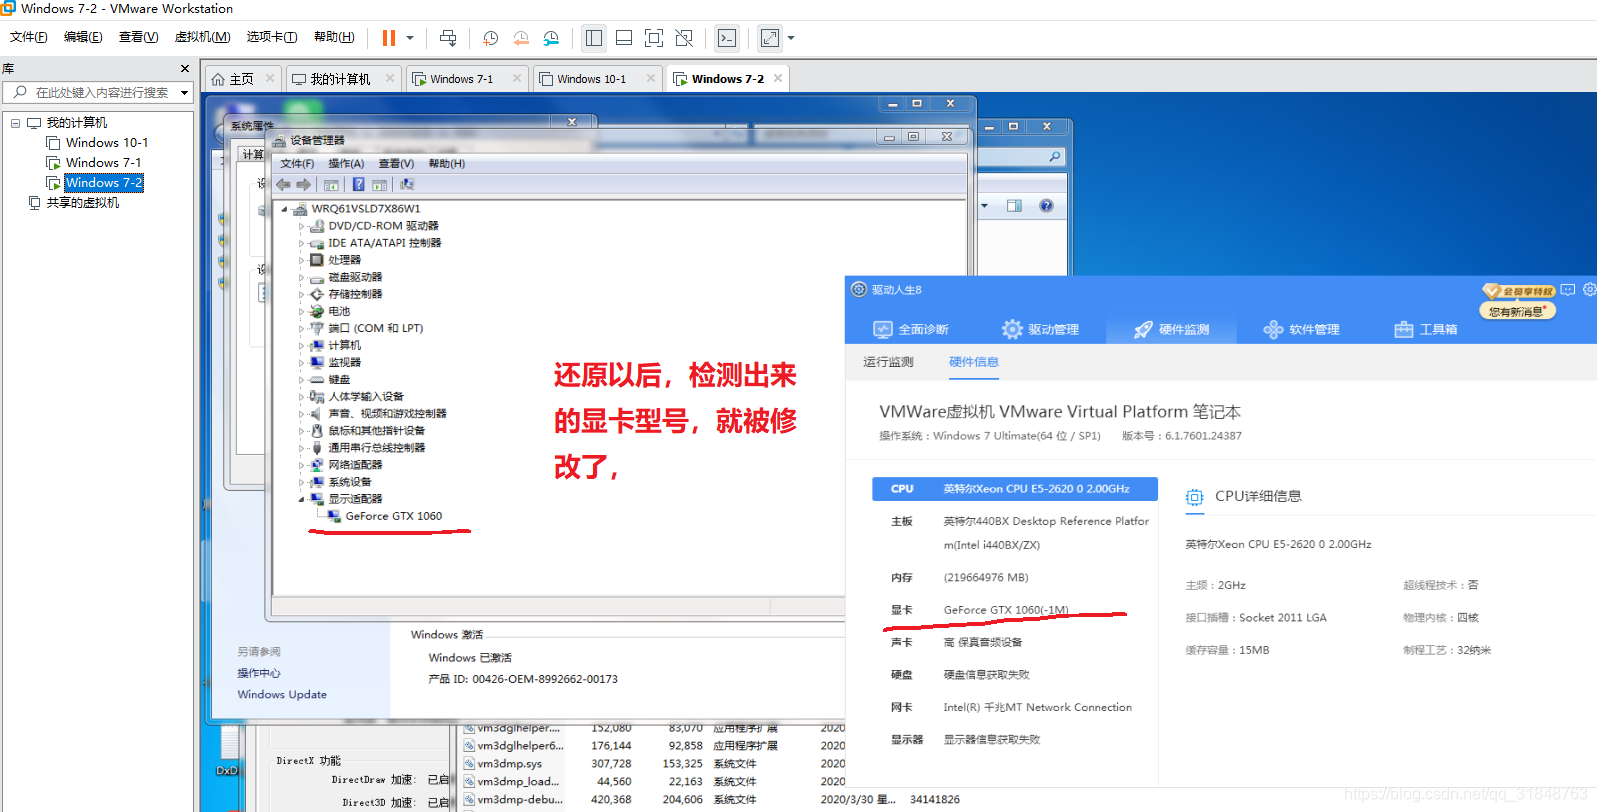Click the send Ctrl+Alt+Del toolbar icon
The image size is (1597, 812).
[x=448, y=38]
